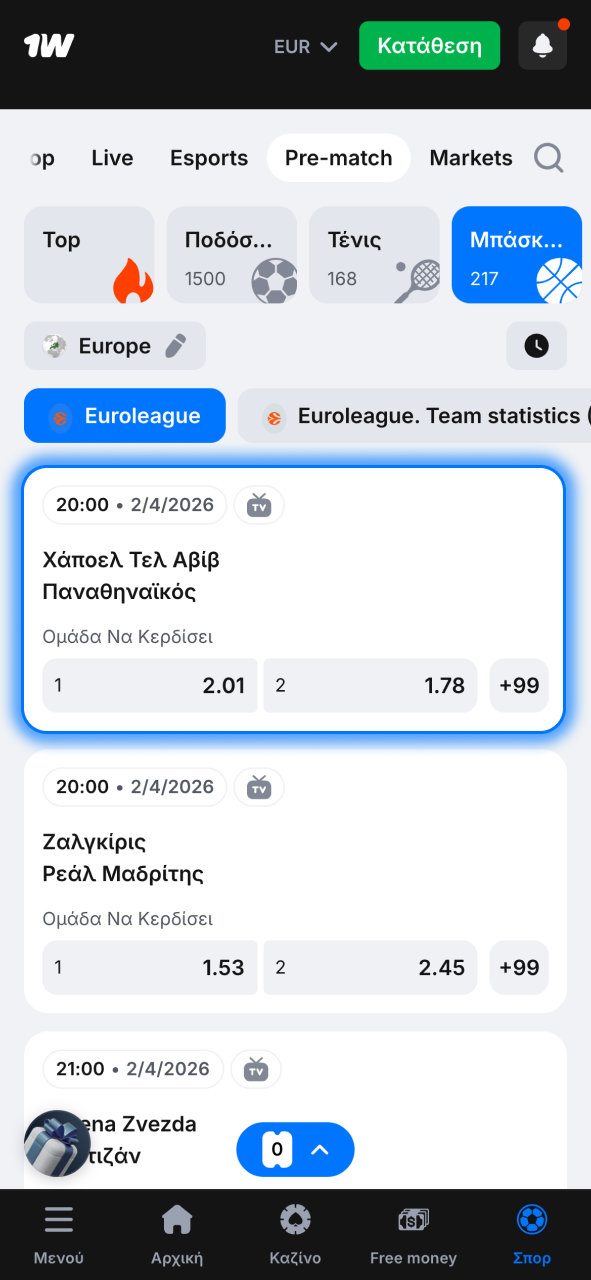Open the Free money section
This screenshot has width=591, height=1280.
412,1232
